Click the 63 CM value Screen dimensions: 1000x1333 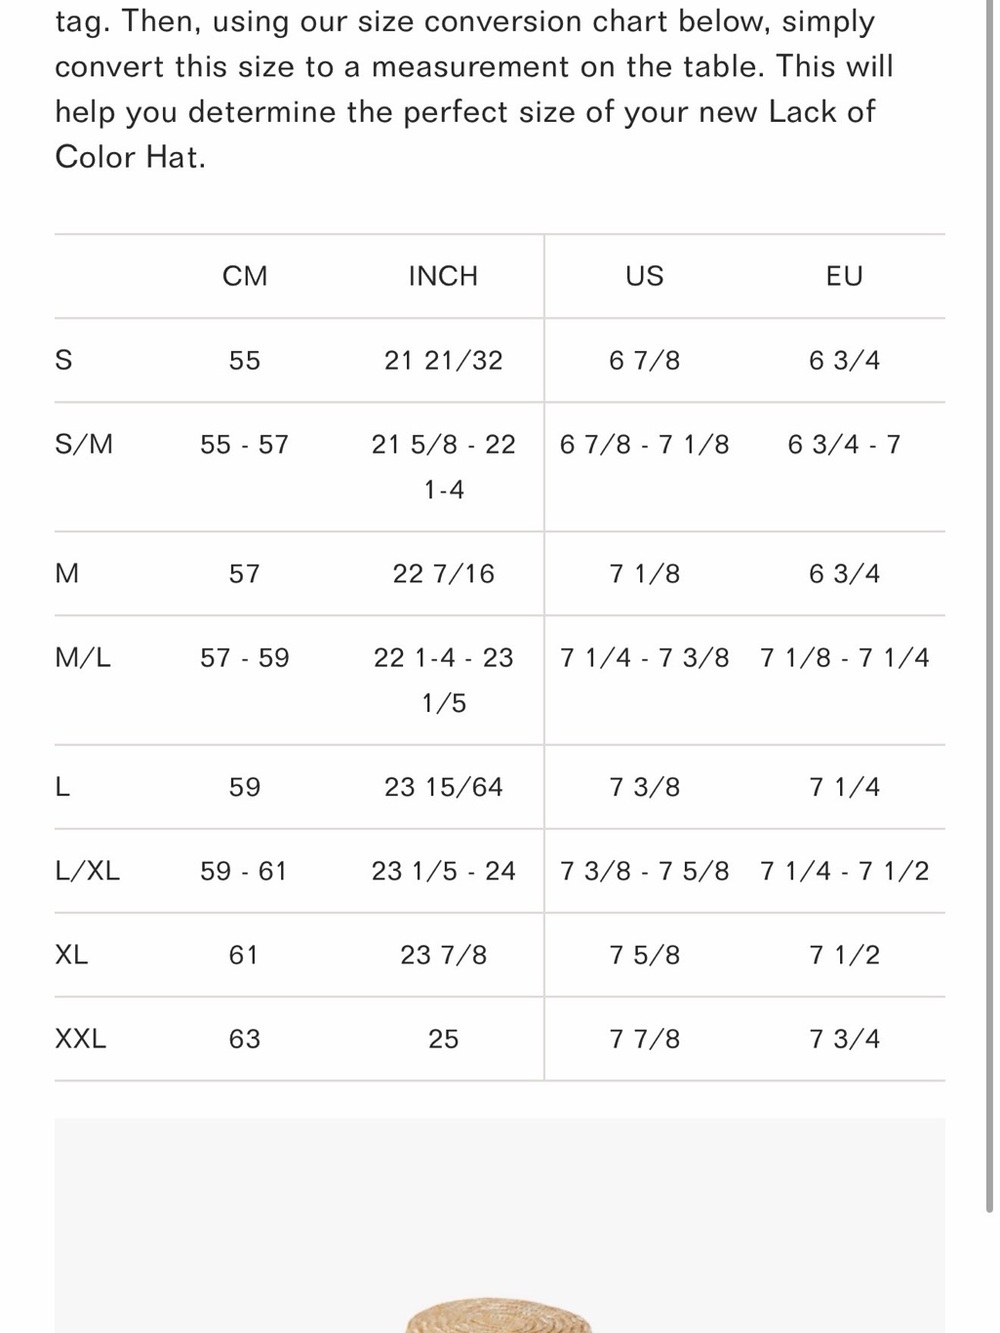pyautogui.click(x=245, y=1039)
